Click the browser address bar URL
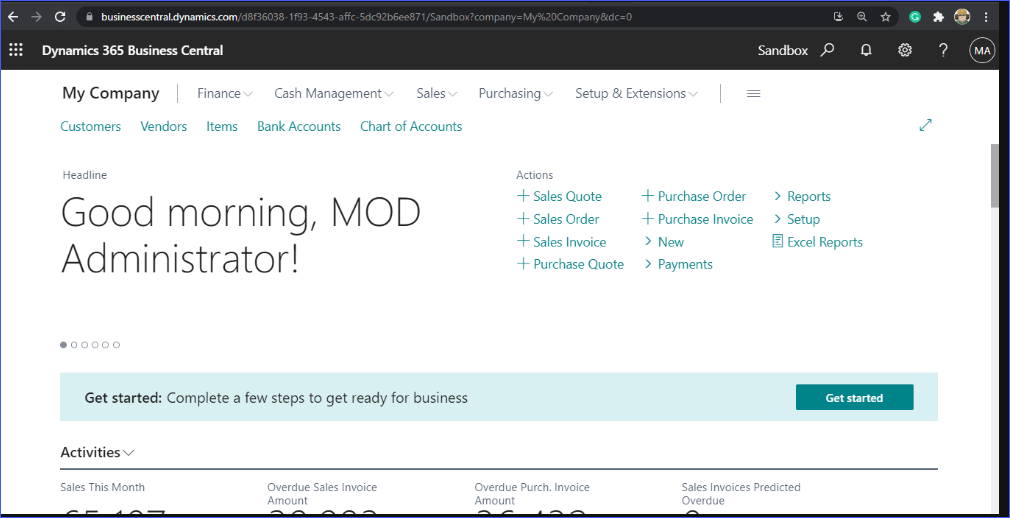The image size is (1010, 518). (366, 17)
